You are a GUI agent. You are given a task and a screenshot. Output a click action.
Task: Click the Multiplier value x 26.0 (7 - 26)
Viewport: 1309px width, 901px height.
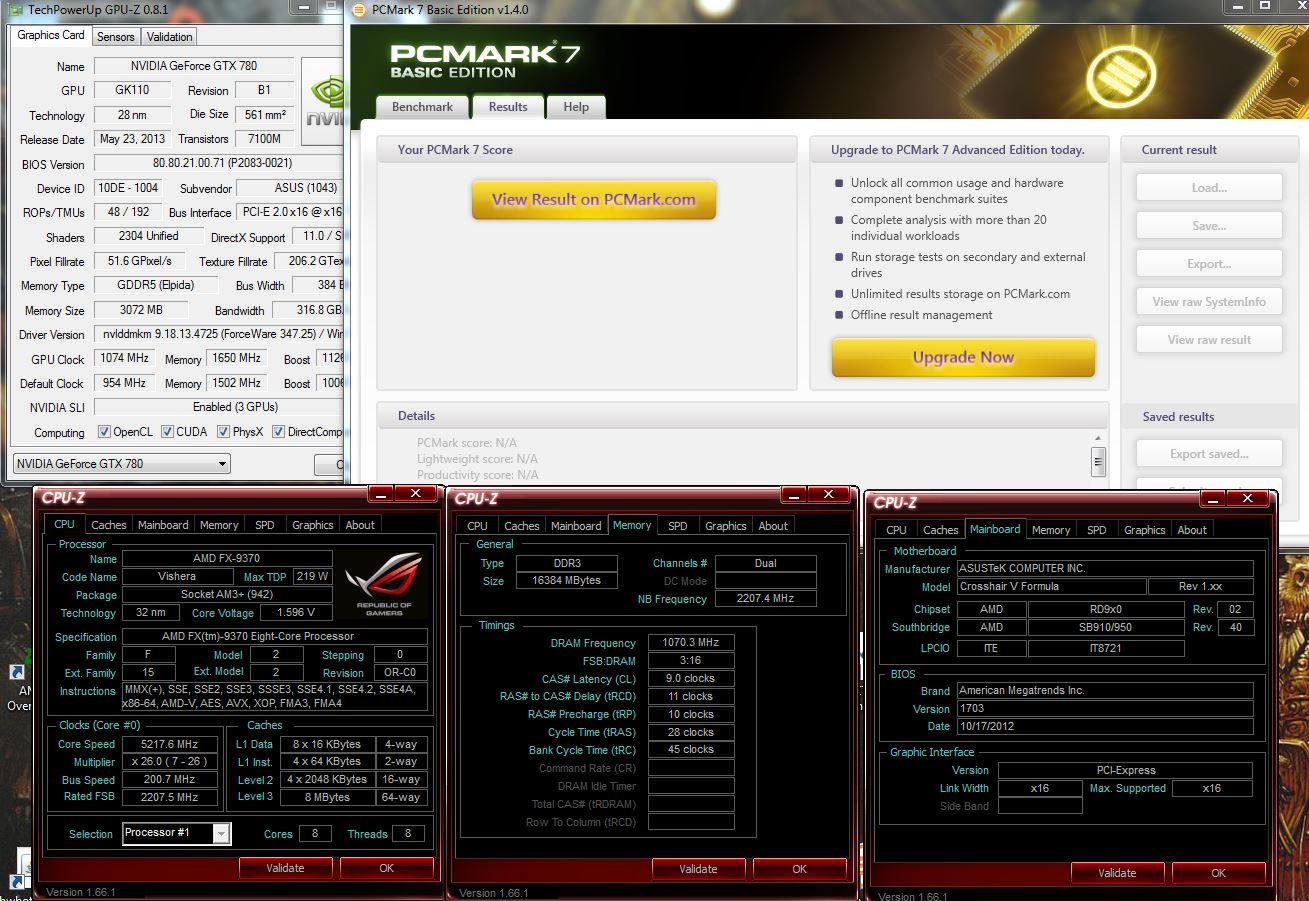click(170, 762)
